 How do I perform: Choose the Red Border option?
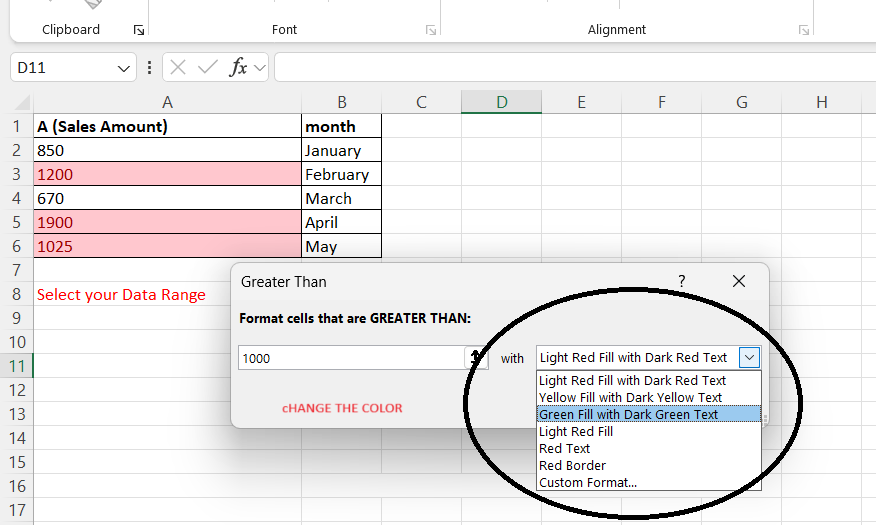(649, 465)
